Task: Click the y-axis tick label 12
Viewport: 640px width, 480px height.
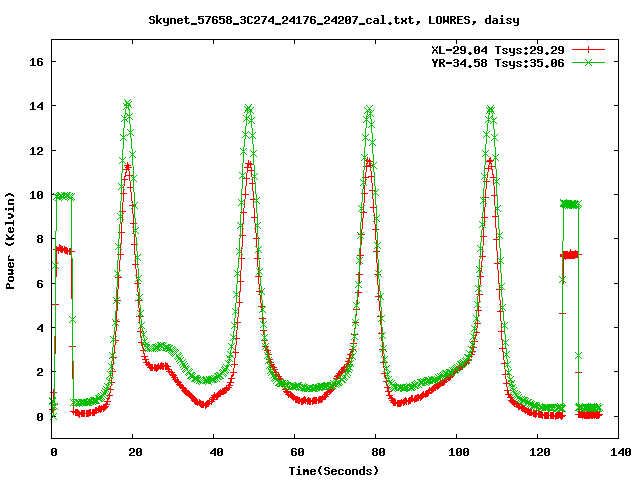Action: [36, 151]
